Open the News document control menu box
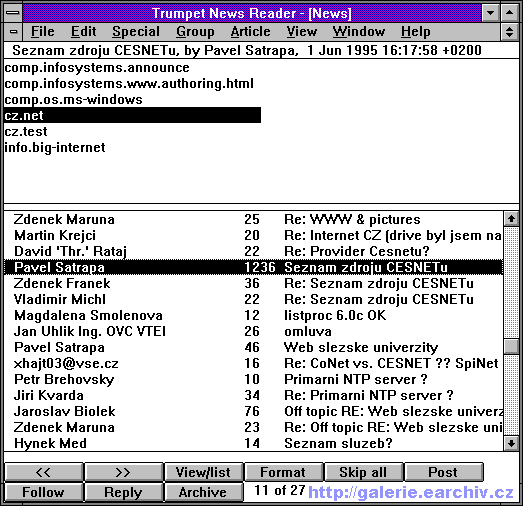The width and height of the screenshot is (523, 506). (x=13, y=32)
